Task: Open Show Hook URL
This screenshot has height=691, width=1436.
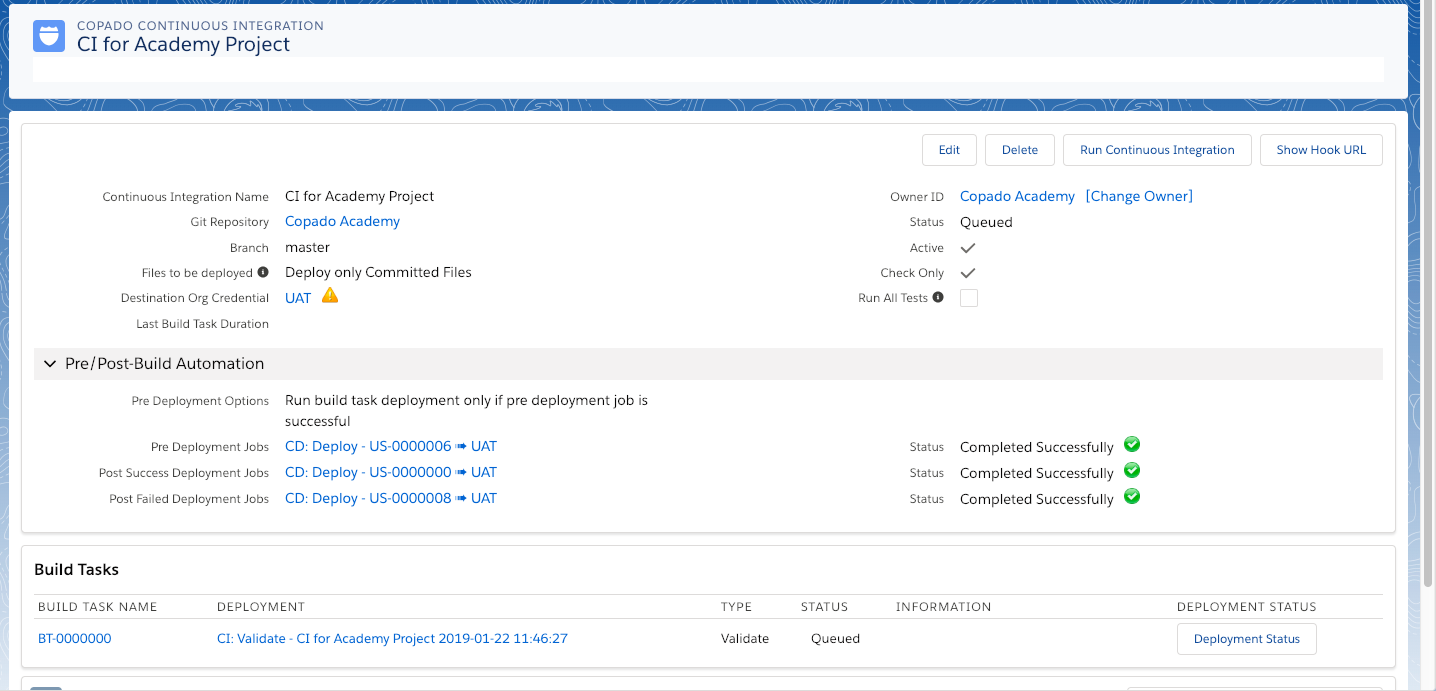Action: click(1320, 150)
